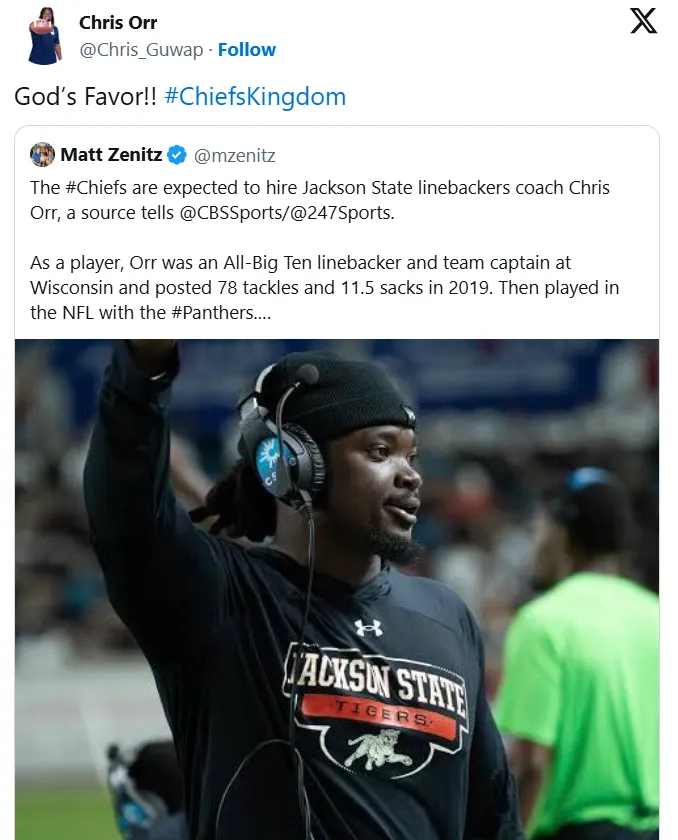
Task: Click Matt Zenitz's small profile avatar
Action: pos(42,154)
